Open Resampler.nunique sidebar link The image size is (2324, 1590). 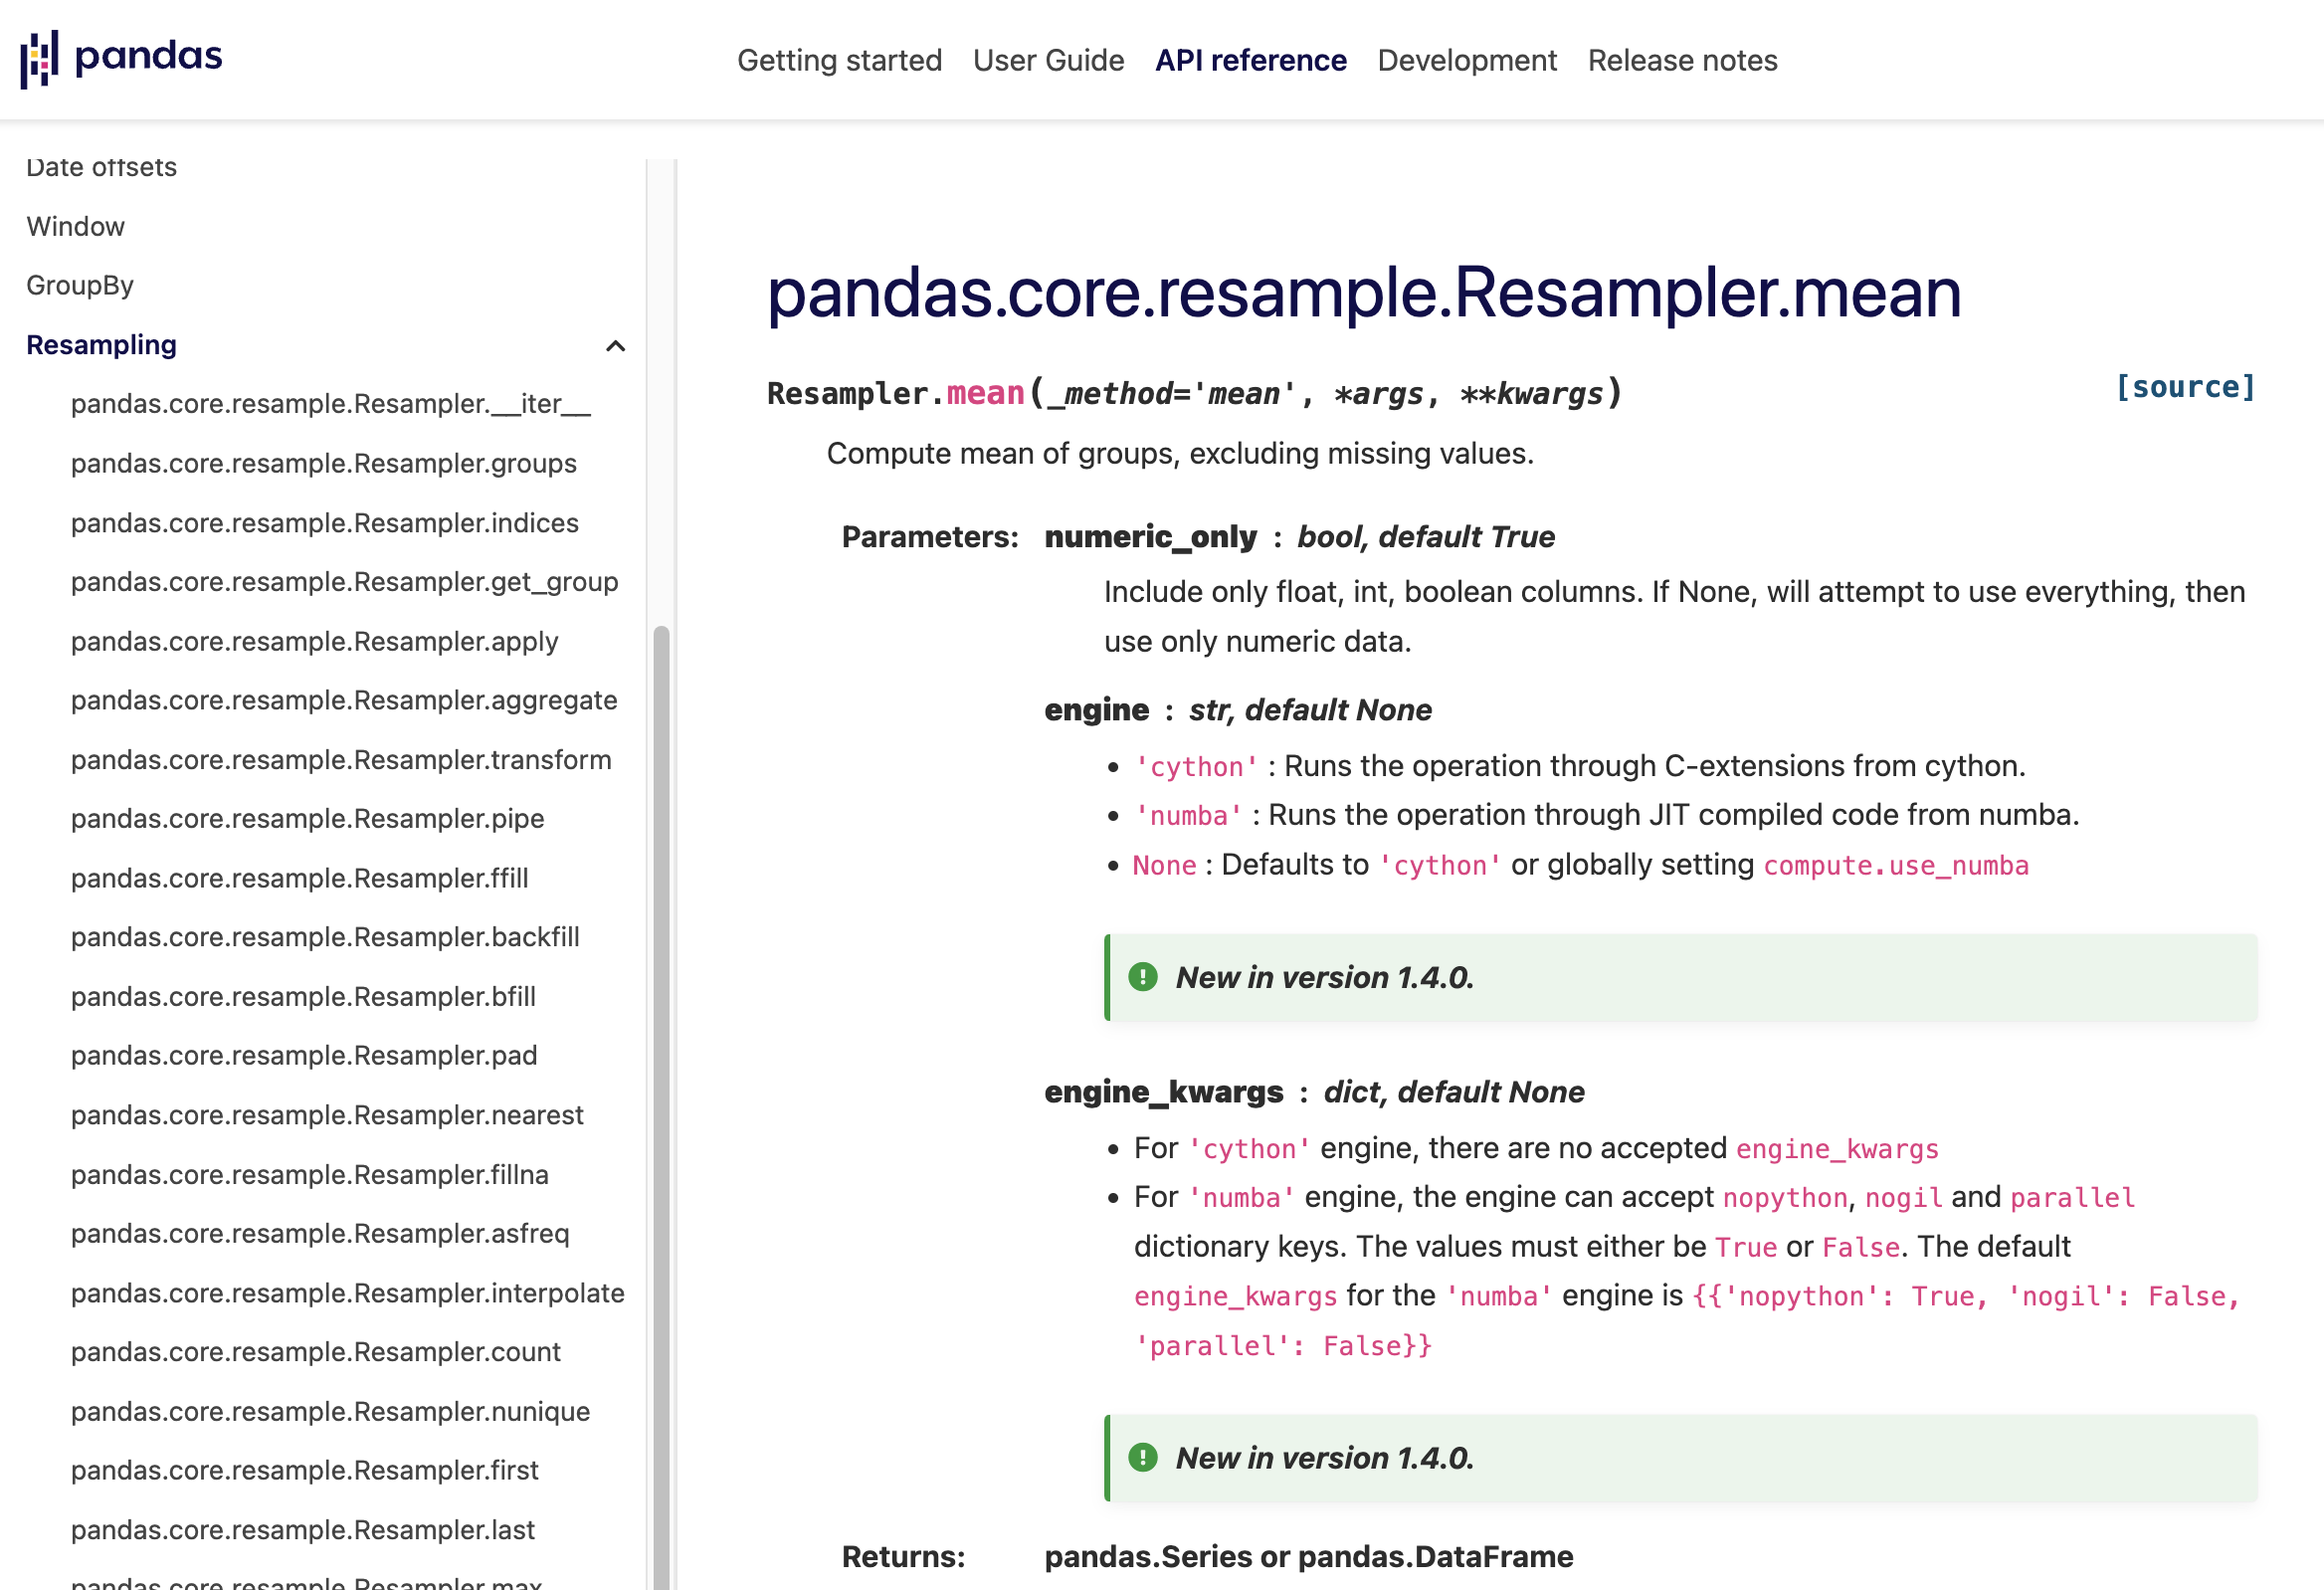point(330,1411)
